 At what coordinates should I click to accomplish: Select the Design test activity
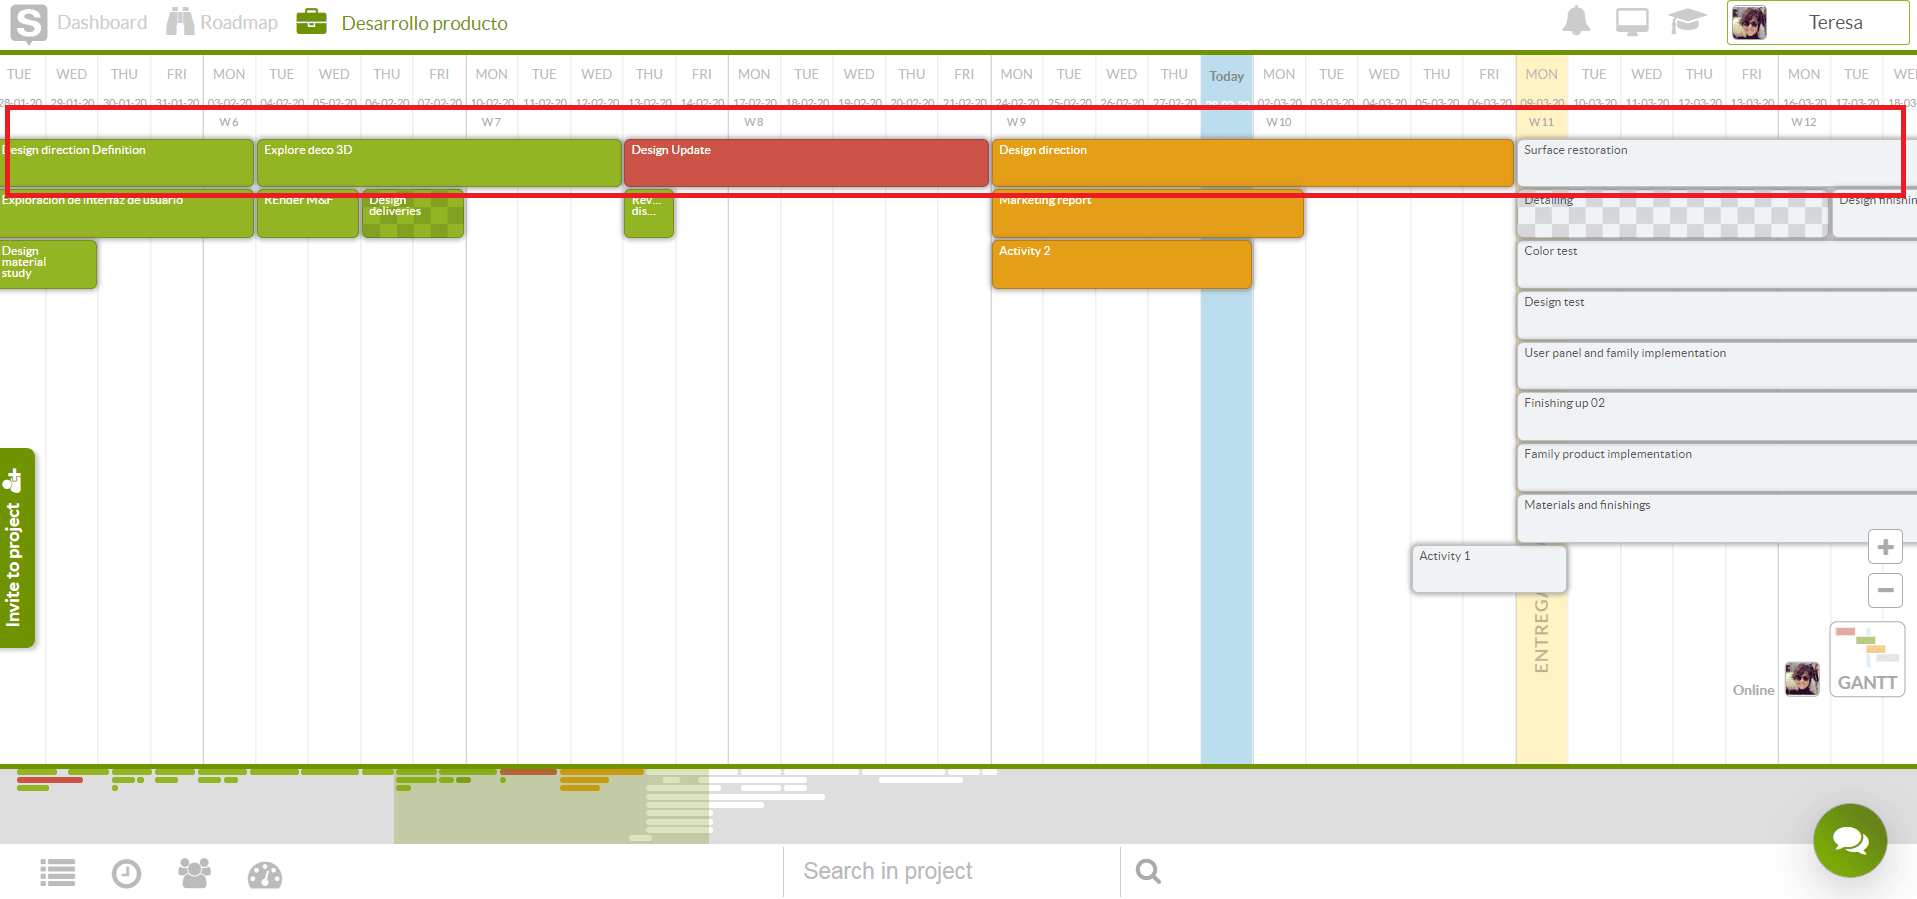tap(1716, 315)
